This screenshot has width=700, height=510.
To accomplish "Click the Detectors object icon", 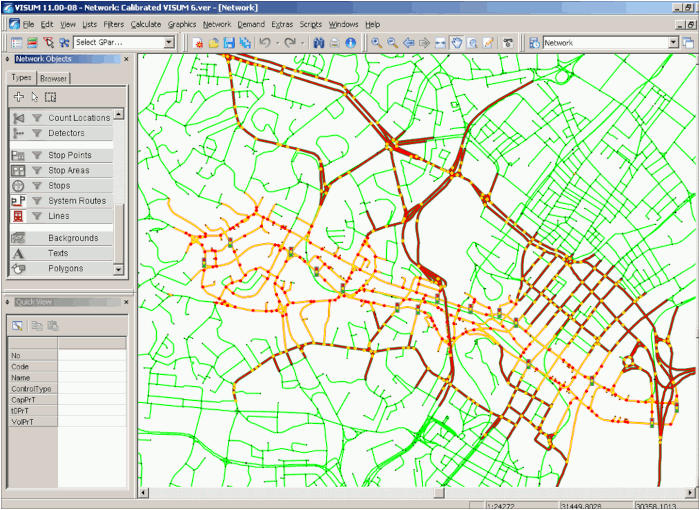I will [x=18, y=133].
